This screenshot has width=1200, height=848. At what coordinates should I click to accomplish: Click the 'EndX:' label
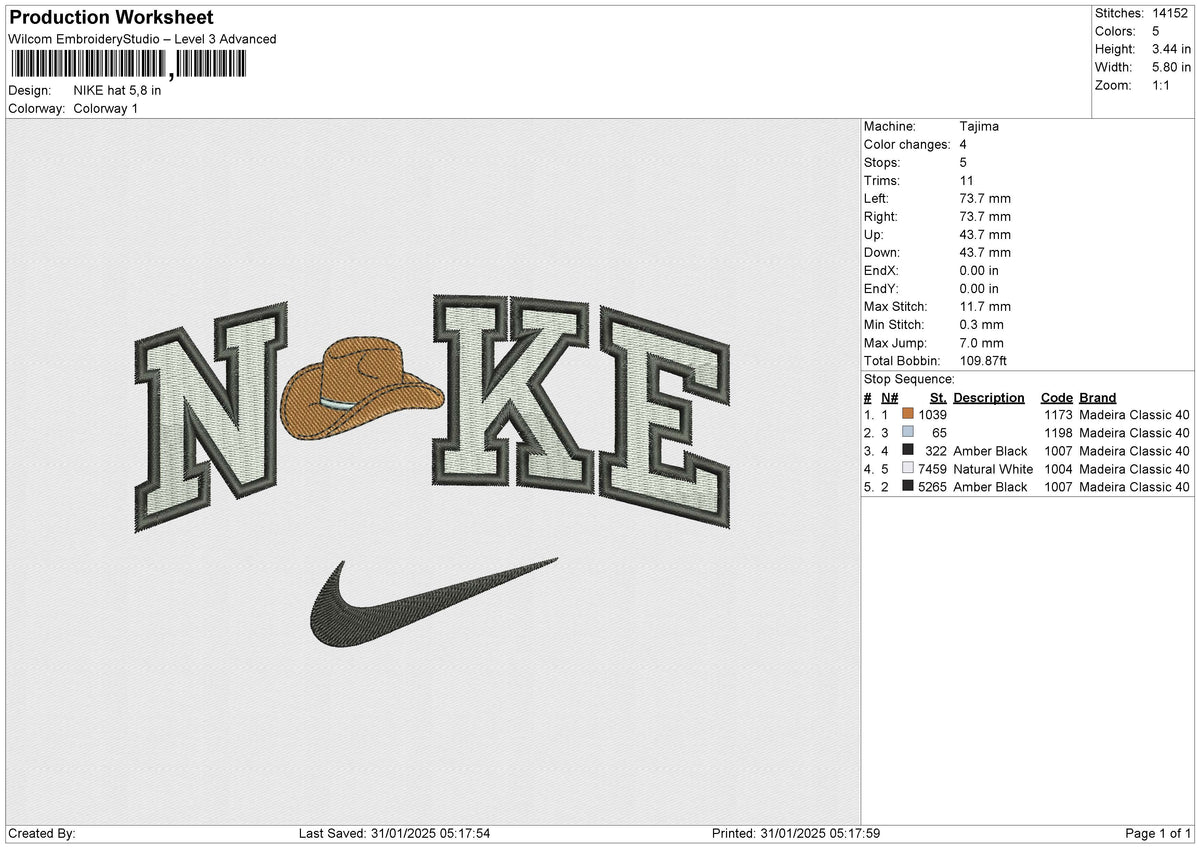[882, 270]
